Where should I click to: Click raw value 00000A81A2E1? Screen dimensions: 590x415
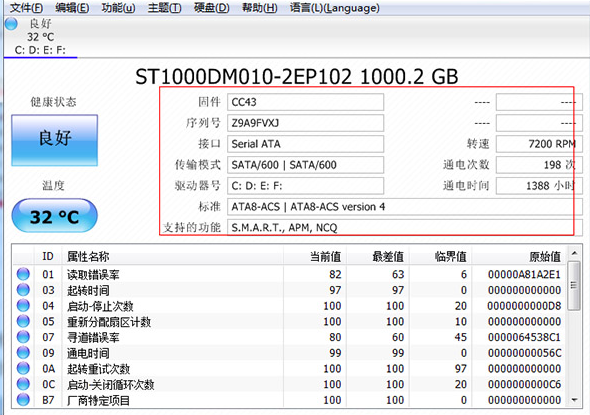pyautogui.click(x=524, y=275)
